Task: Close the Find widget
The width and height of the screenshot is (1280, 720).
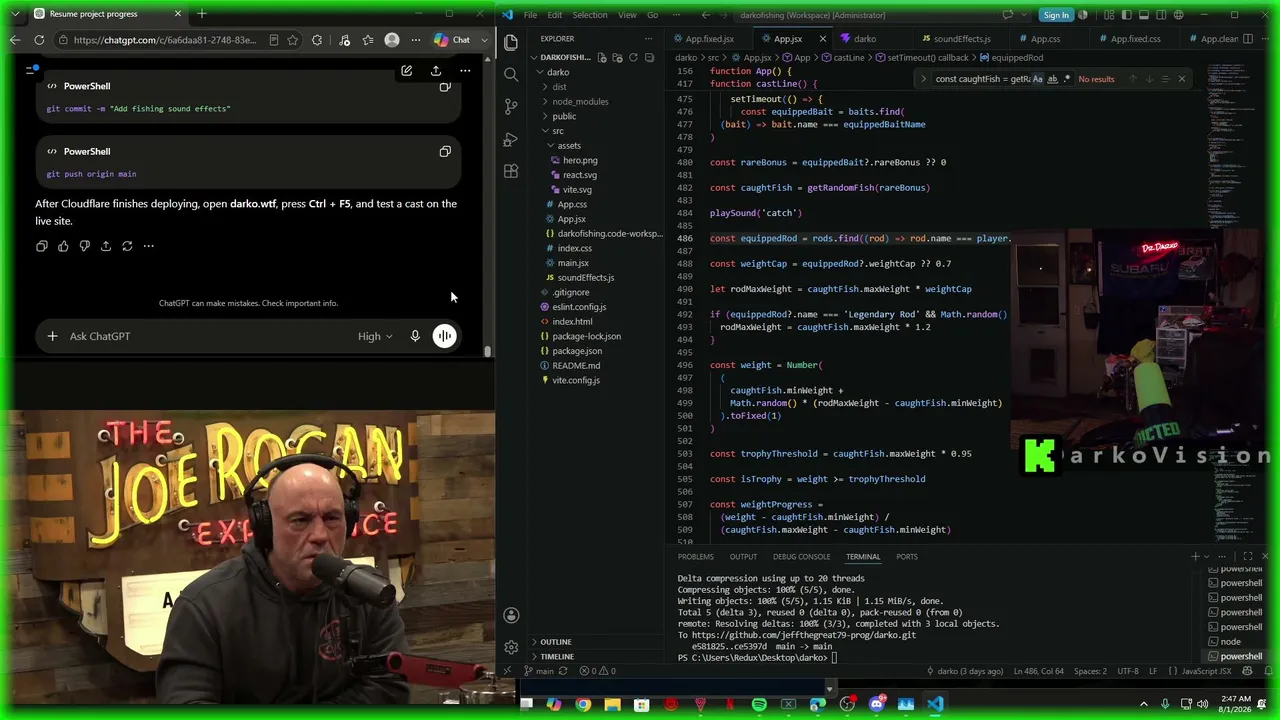Action: click(x=1181, y=79)
